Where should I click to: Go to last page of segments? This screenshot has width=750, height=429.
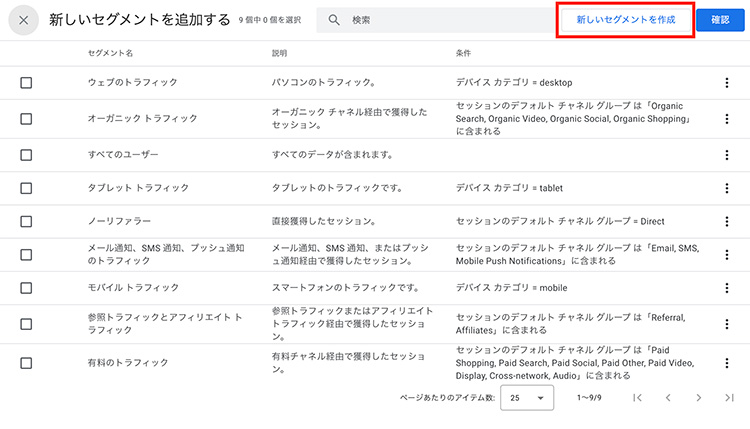point(729,397)
